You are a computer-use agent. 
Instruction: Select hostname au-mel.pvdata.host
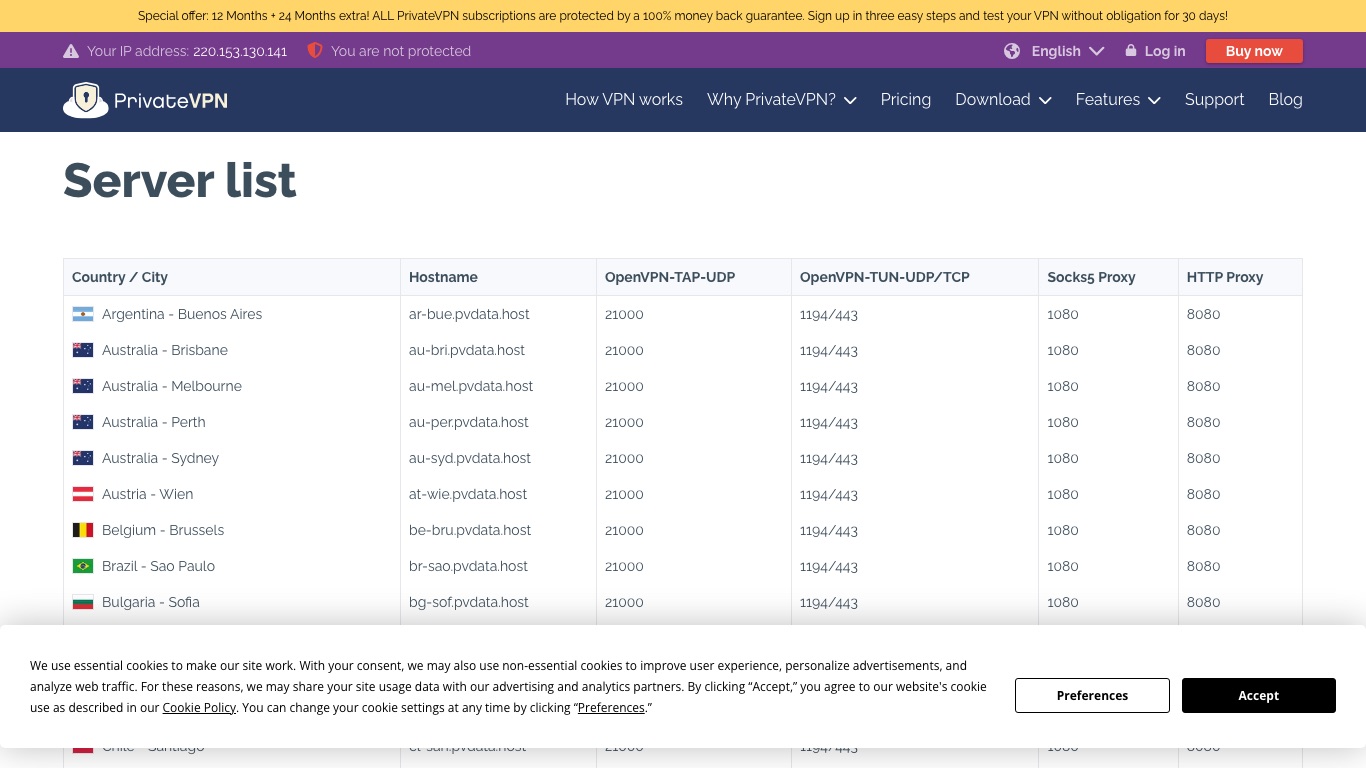coord(471,386)
